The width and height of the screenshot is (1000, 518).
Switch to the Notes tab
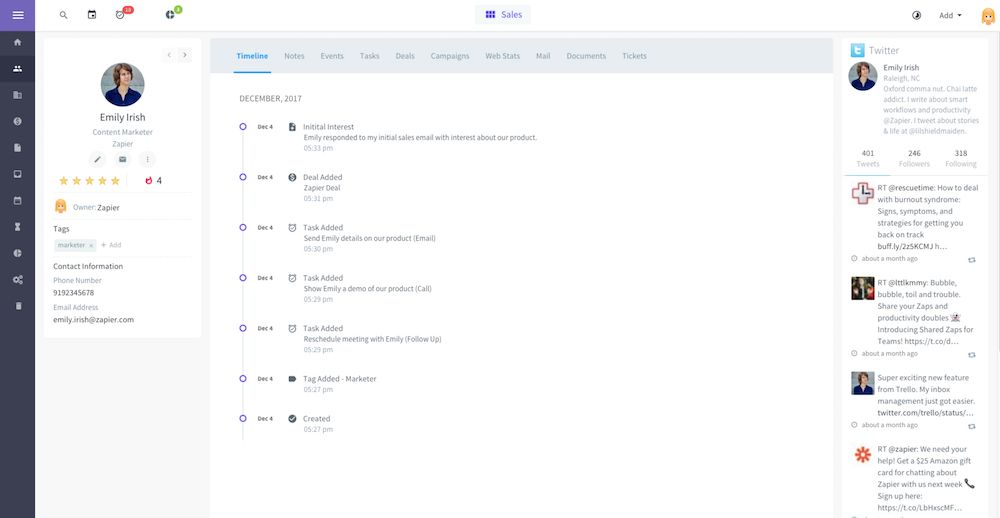pyautogui.click(x=294, y=56)
